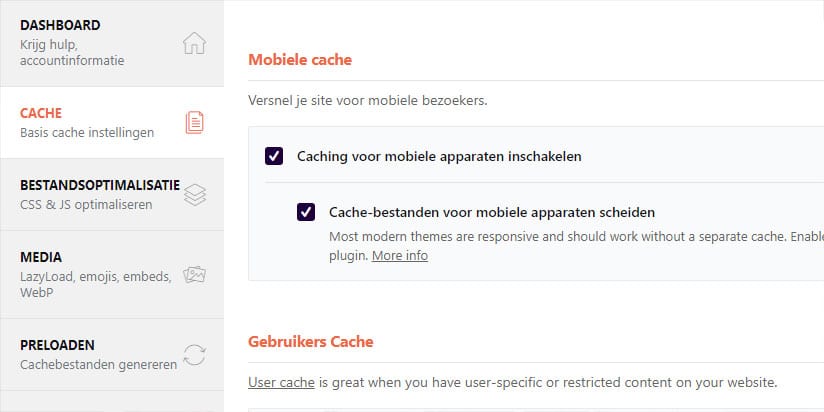Click the Cache document icon in sidebar

(195, 122)
